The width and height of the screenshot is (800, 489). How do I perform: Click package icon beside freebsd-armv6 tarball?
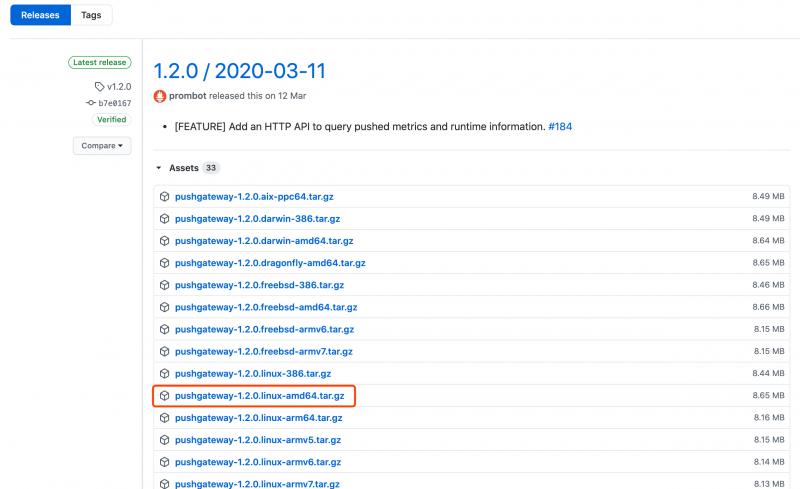pyautogui.click(x=164, y=329)
